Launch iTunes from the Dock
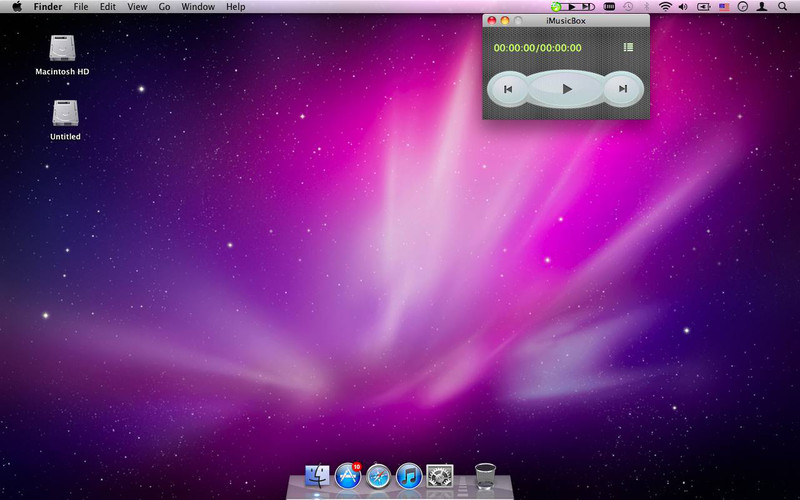The width and height of the screenshot is (800, 500). pos(409,475)
